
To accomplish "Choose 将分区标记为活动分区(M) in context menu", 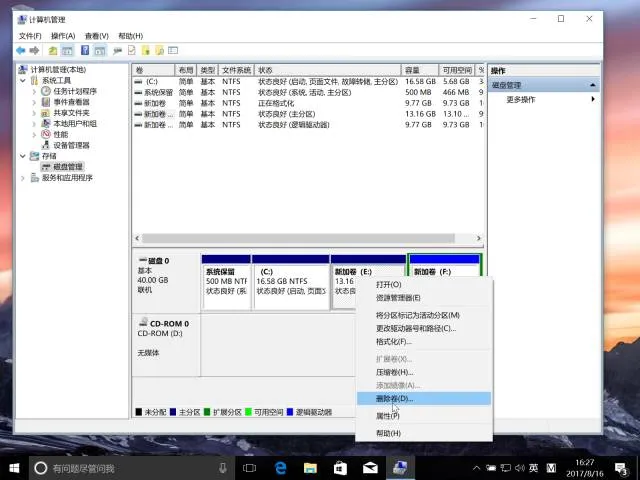I will 424,315.
